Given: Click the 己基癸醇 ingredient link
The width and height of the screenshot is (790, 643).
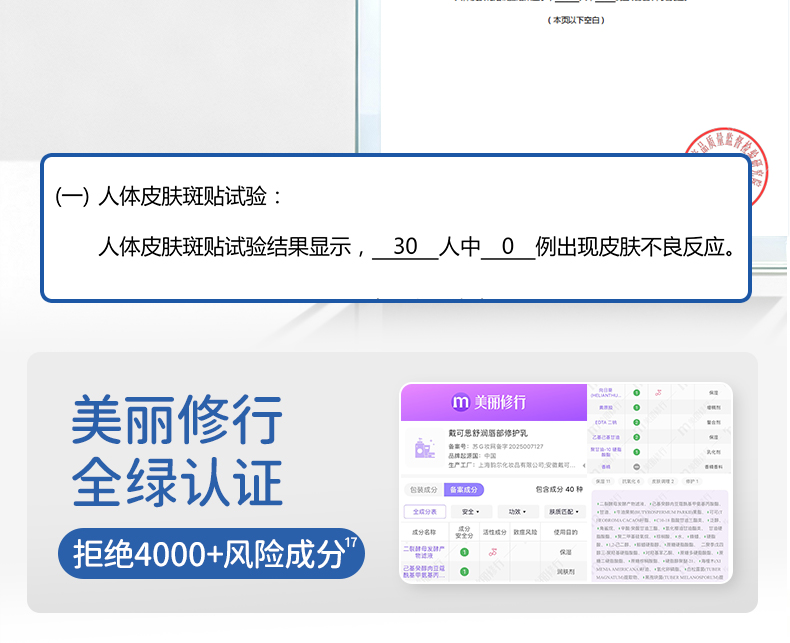Looking at the screenshot, I should click(424, 571).
